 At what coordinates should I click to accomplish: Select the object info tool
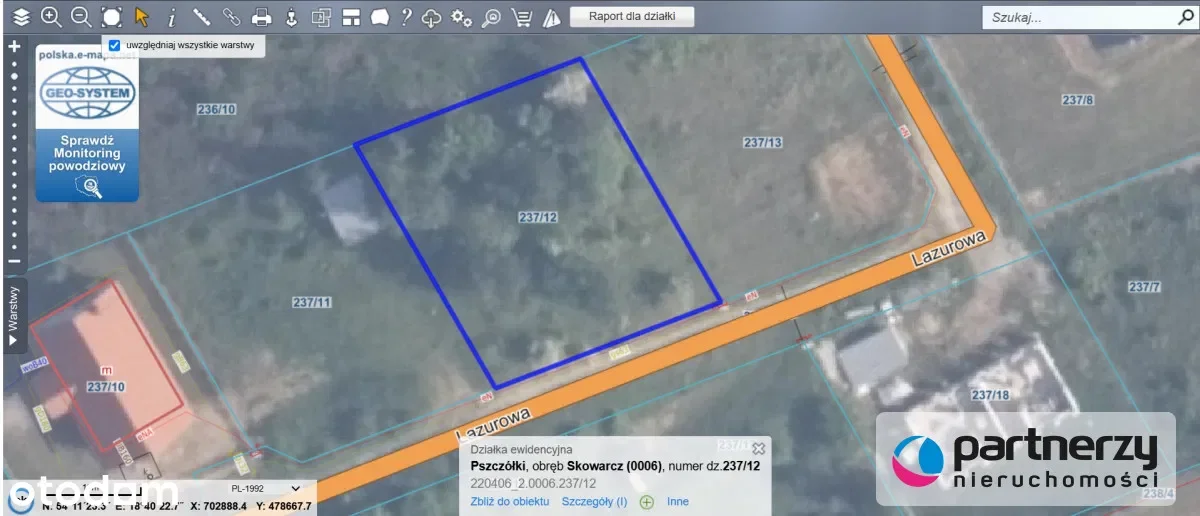(x=171, y=16)
